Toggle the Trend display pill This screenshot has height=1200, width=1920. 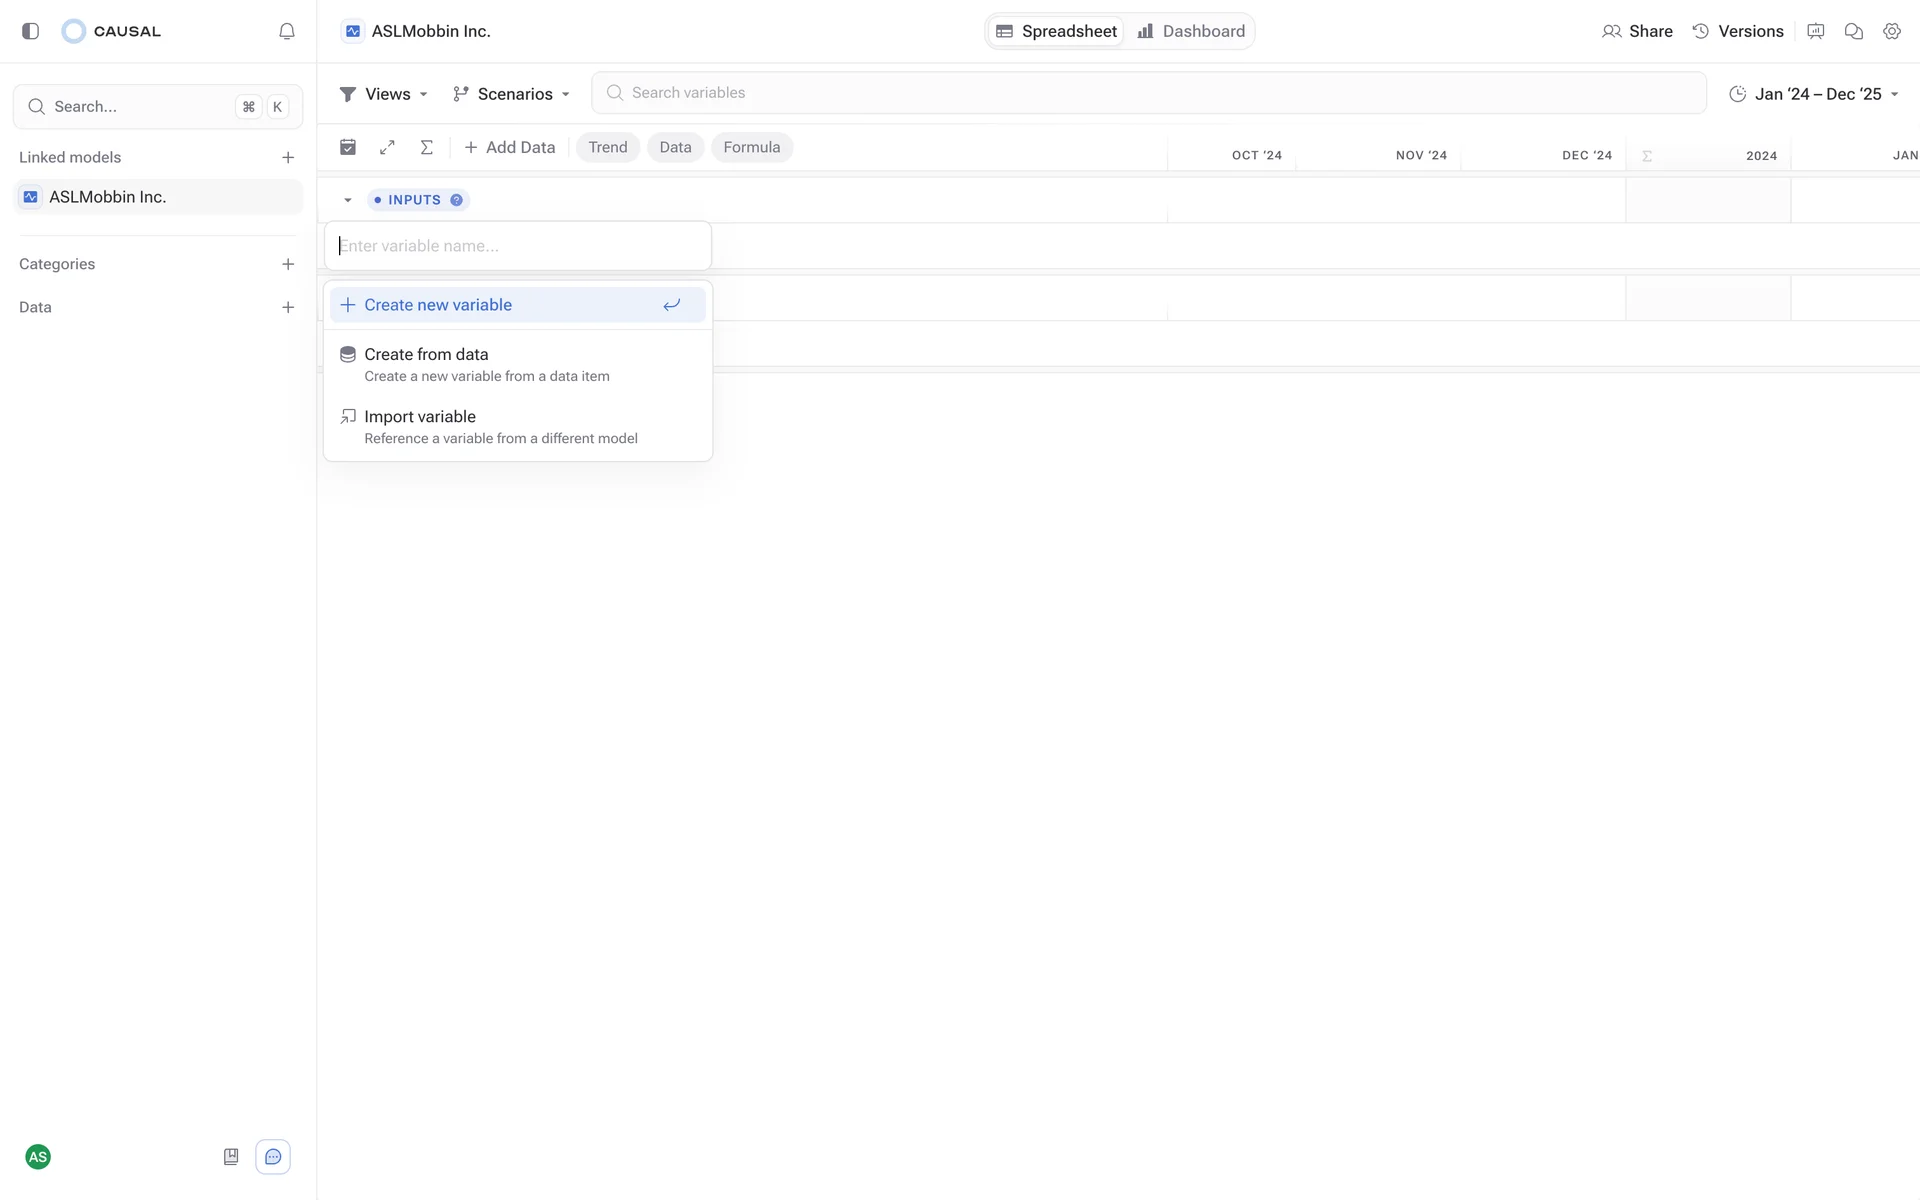(x=607, y=147)
